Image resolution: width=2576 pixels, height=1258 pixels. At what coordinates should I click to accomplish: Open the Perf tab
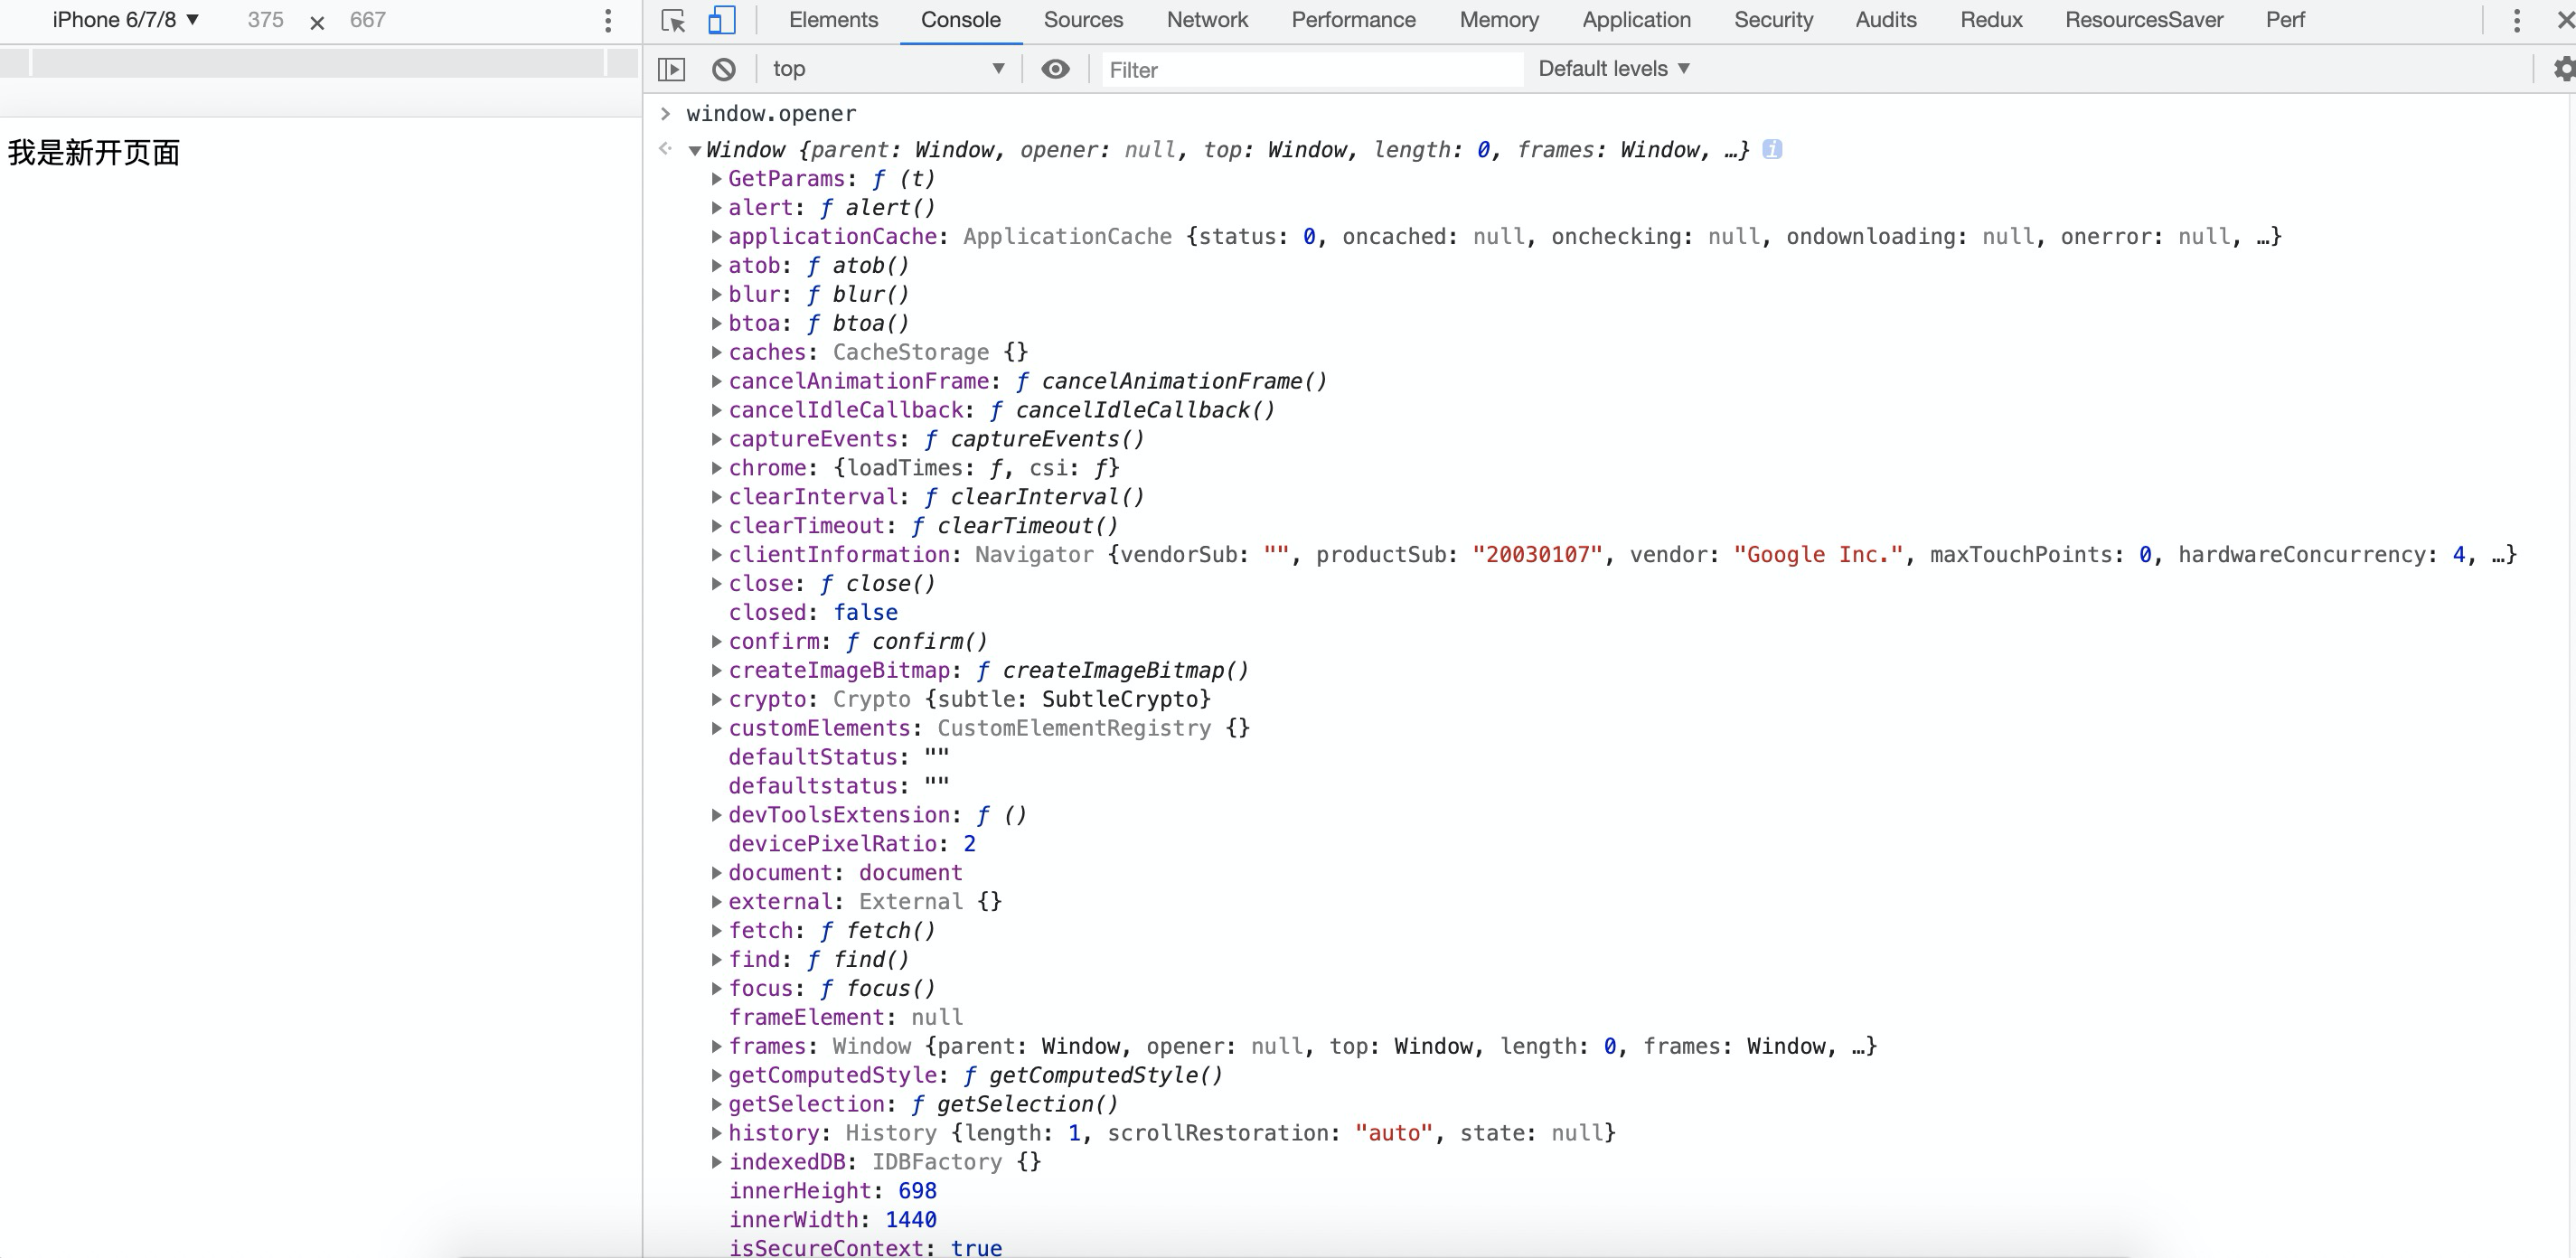click(2285, 20)
